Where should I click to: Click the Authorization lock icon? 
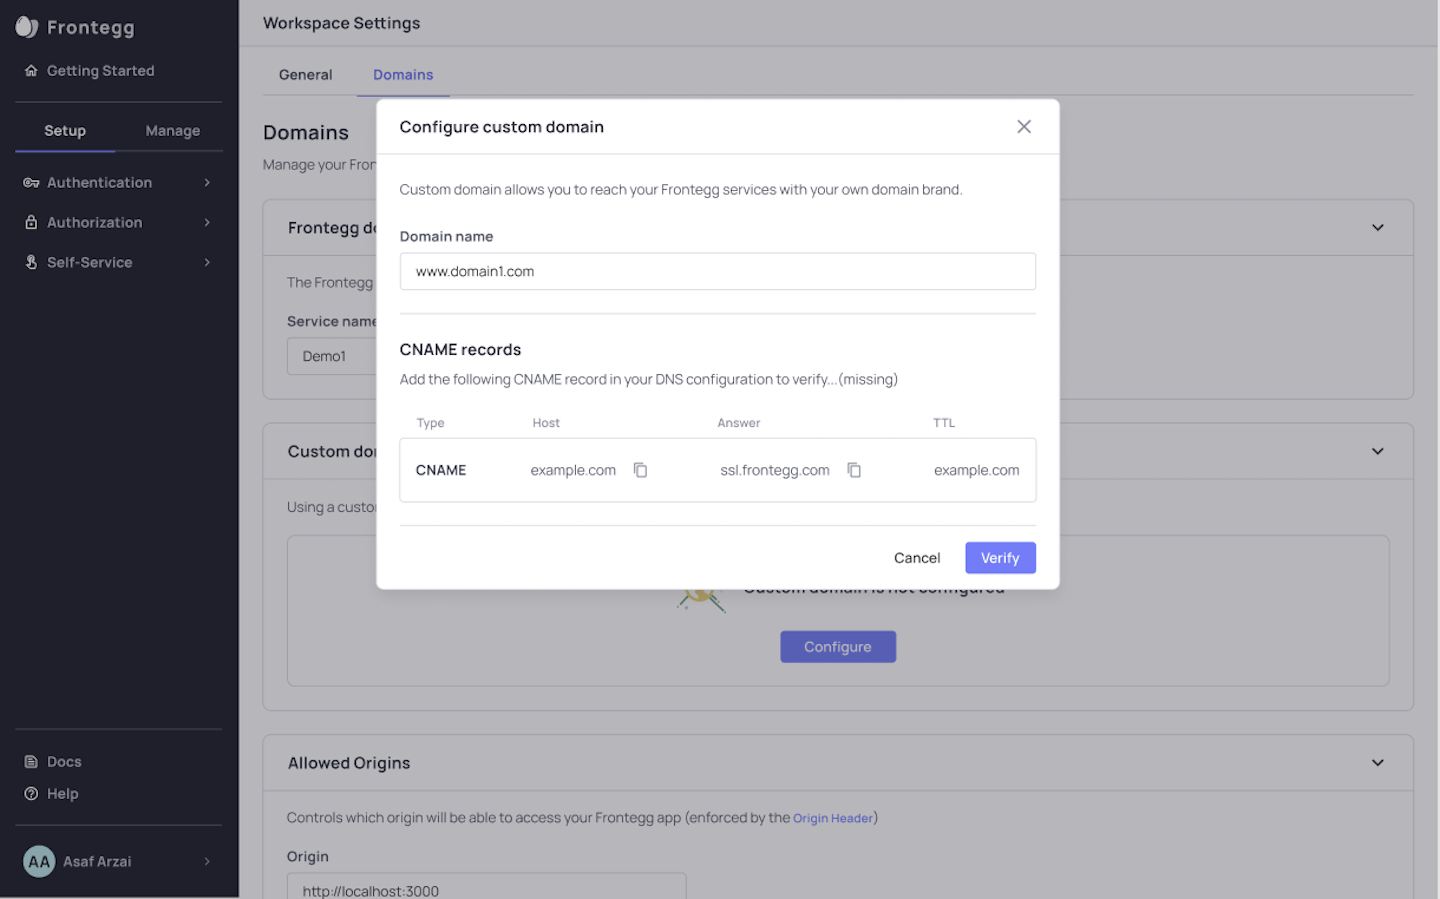(31, 223)
